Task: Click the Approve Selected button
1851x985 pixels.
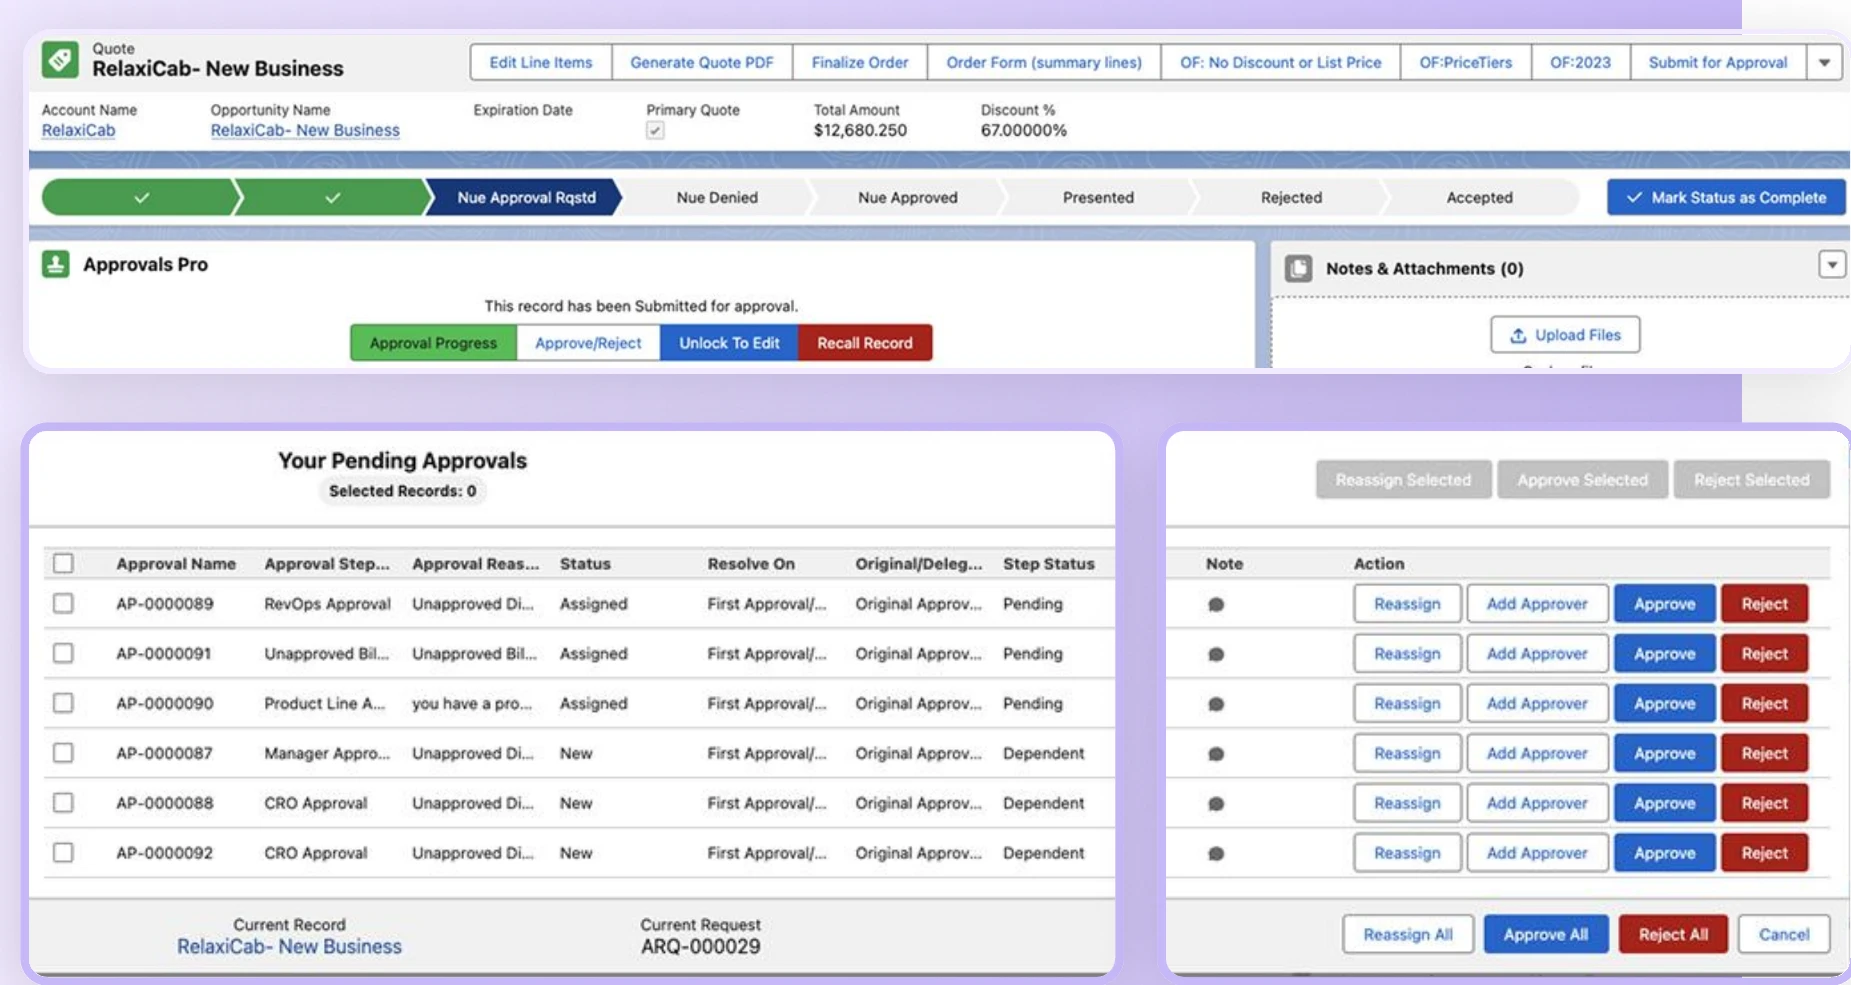Action: click(x=1582, y=480)
